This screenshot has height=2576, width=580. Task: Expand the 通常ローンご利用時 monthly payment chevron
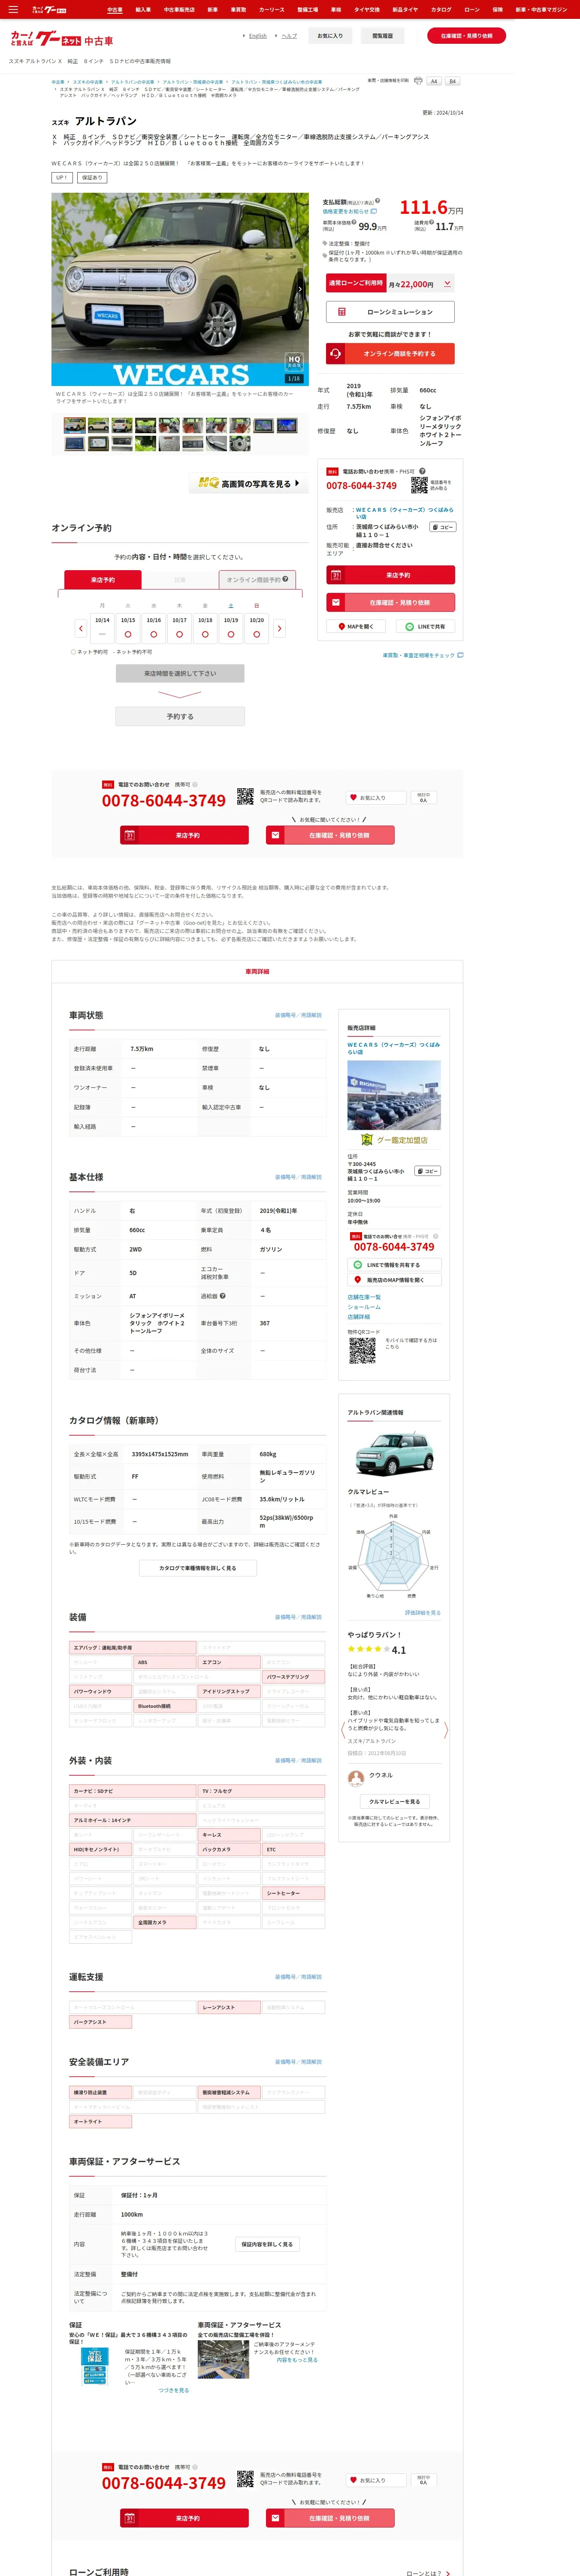(x=447, y=284)
